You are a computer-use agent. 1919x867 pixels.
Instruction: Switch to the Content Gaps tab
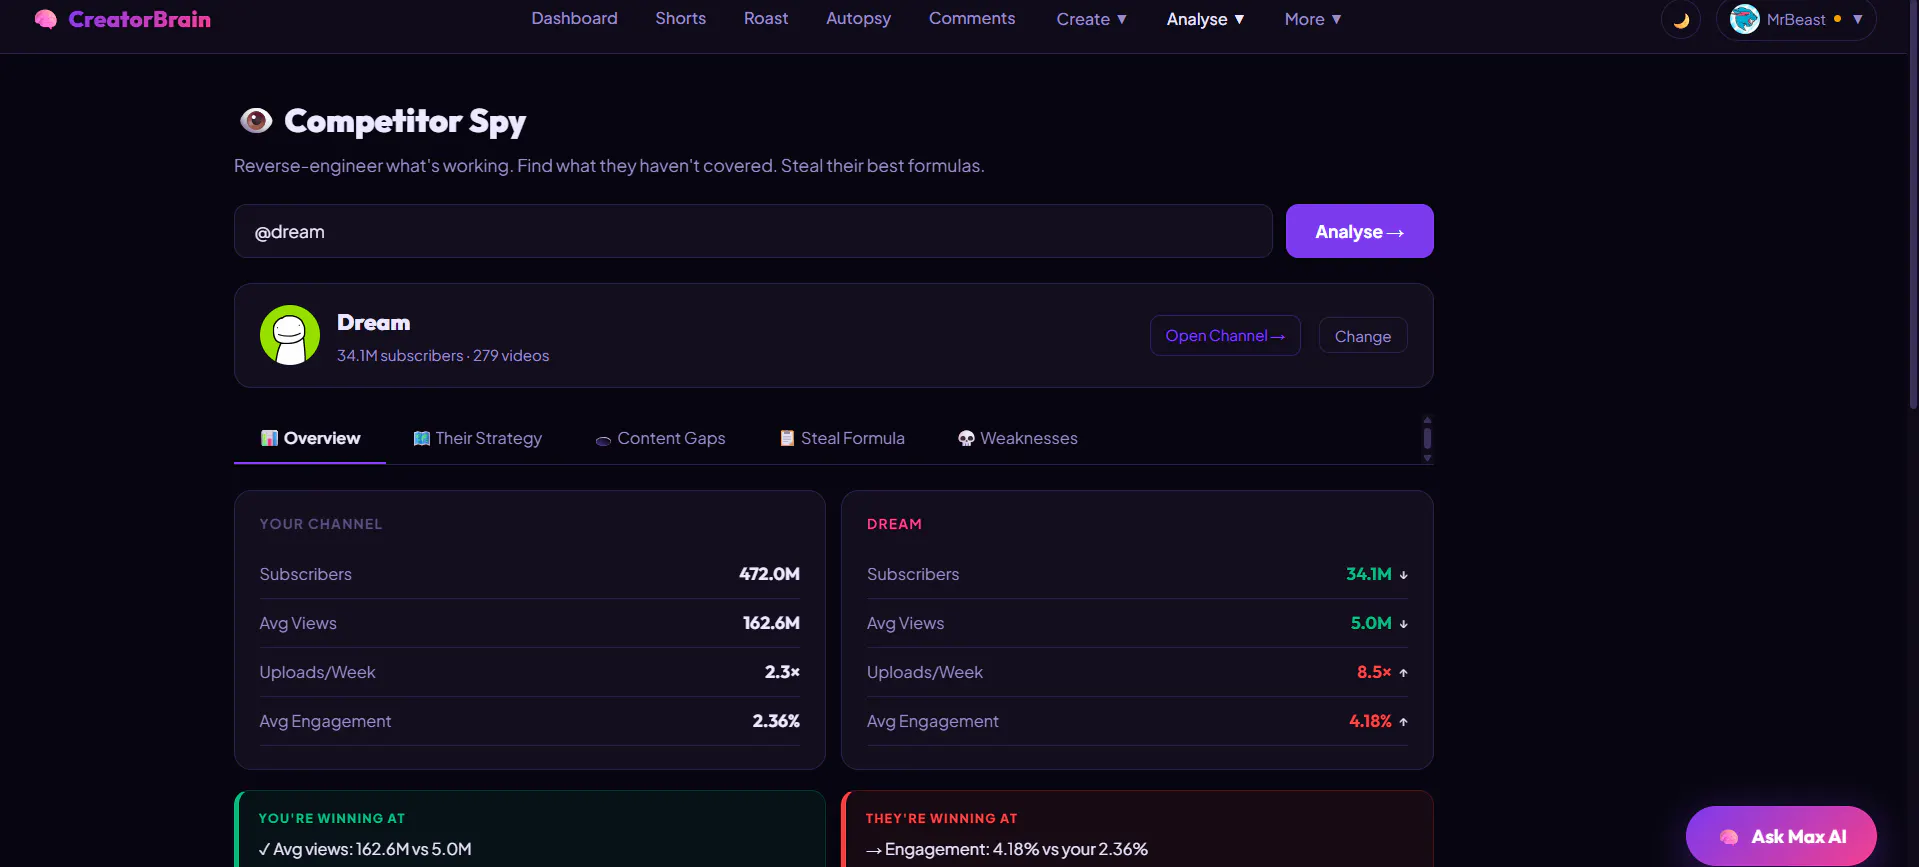click(660, 438)
